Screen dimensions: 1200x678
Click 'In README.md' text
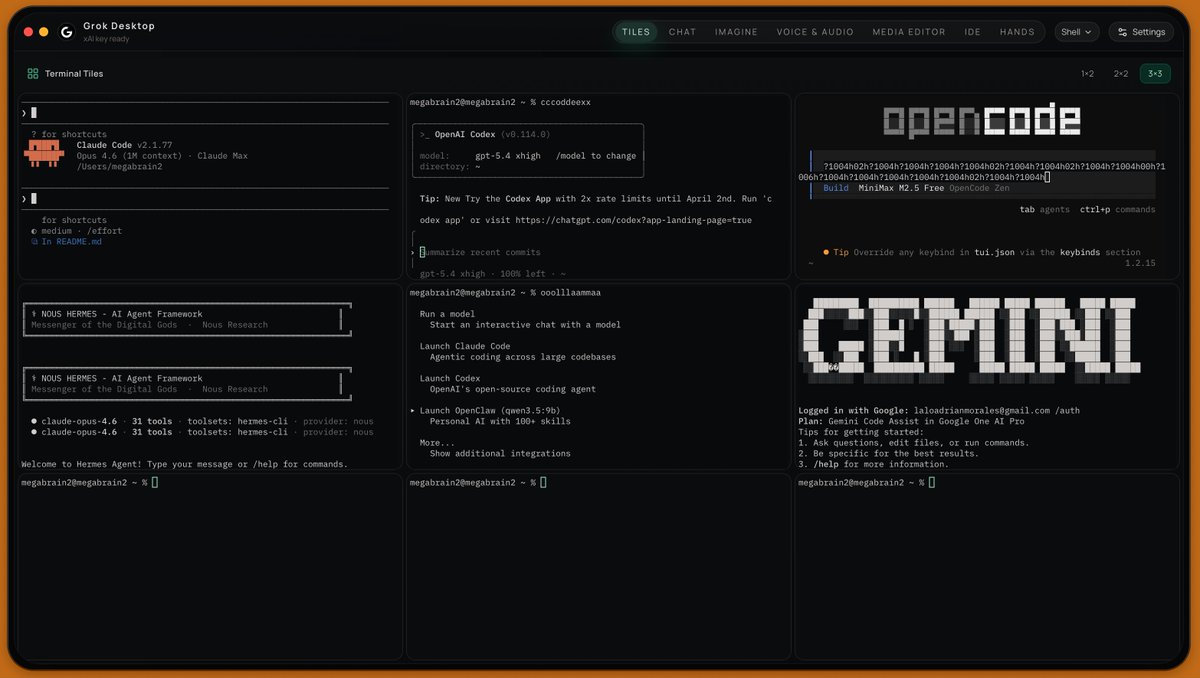click(66, 242)
